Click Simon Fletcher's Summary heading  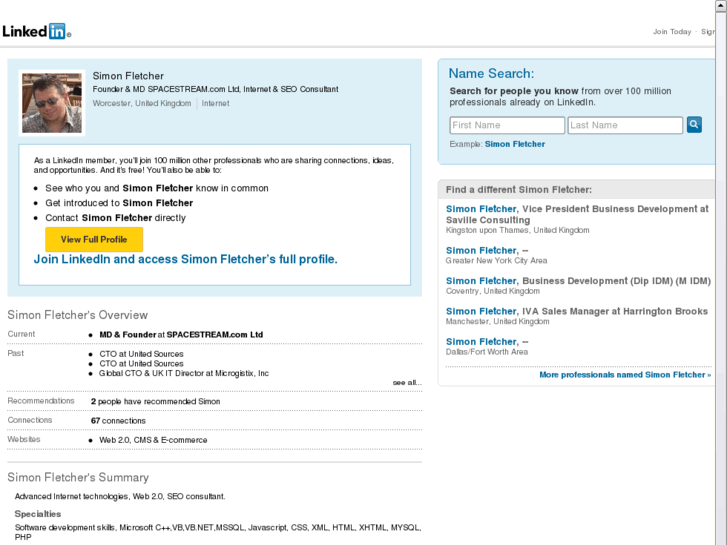(78, 477)
